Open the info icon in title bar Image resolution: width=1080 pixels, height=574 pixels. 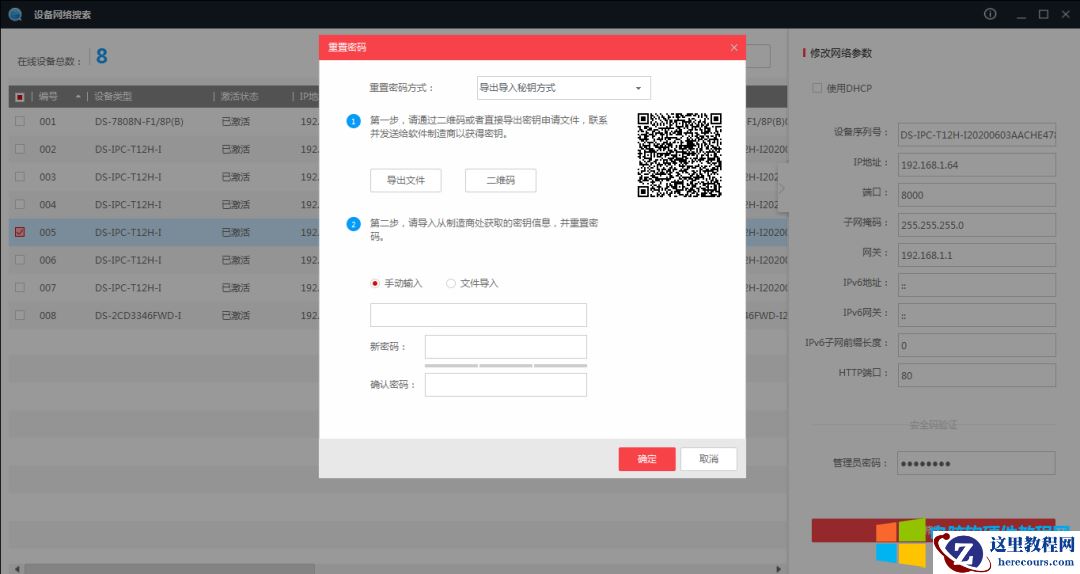click(x=990, y=14)
